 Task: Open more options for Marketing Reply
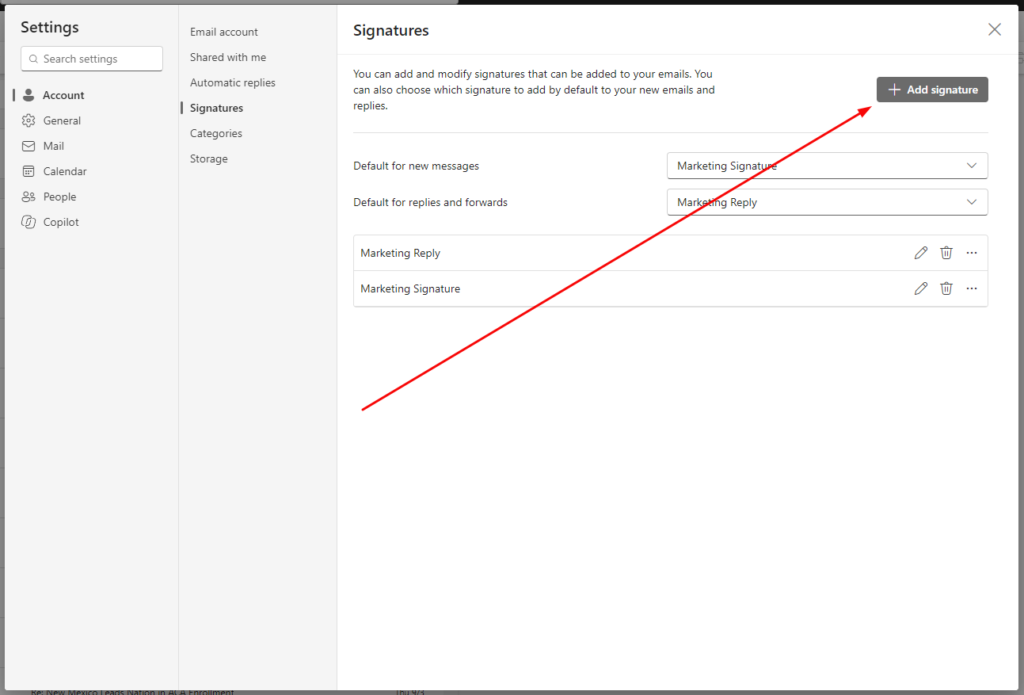[972, 253]
